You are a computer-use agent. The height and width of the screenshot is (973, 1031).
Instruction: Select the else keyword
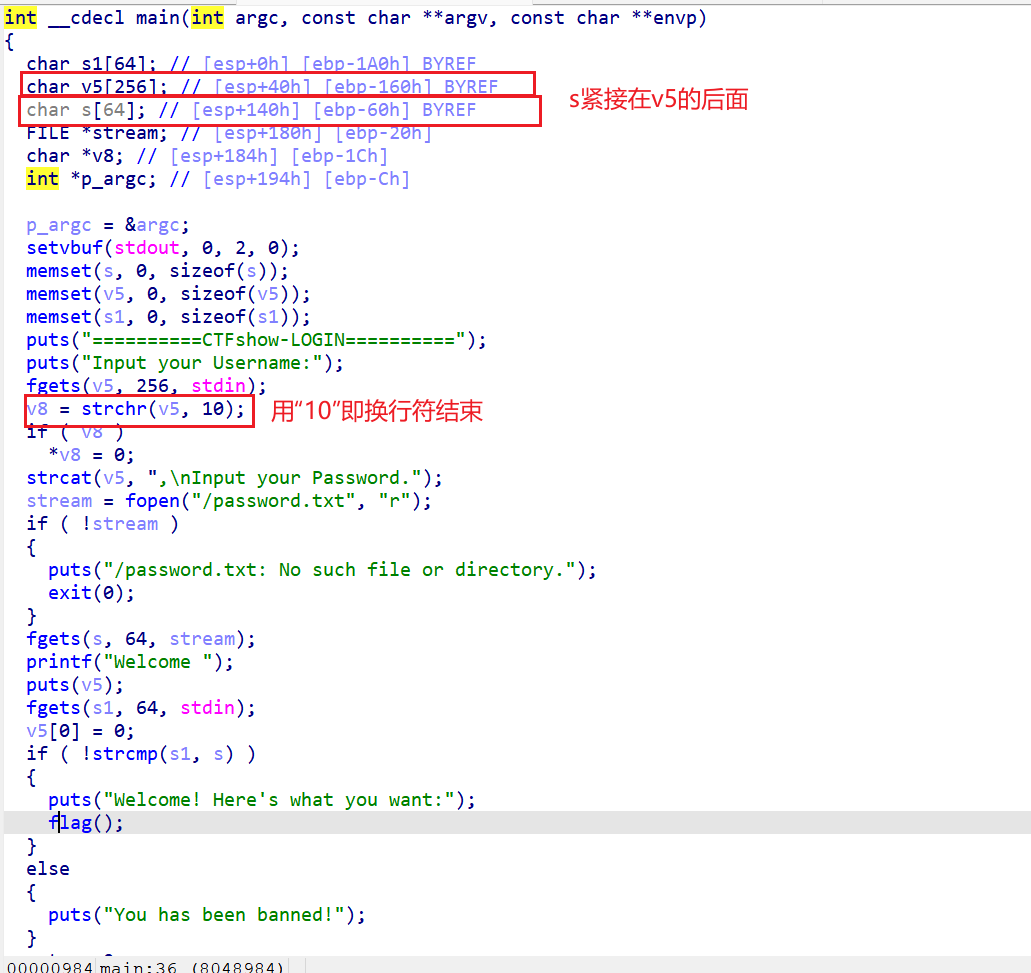(x=48, y=869)
